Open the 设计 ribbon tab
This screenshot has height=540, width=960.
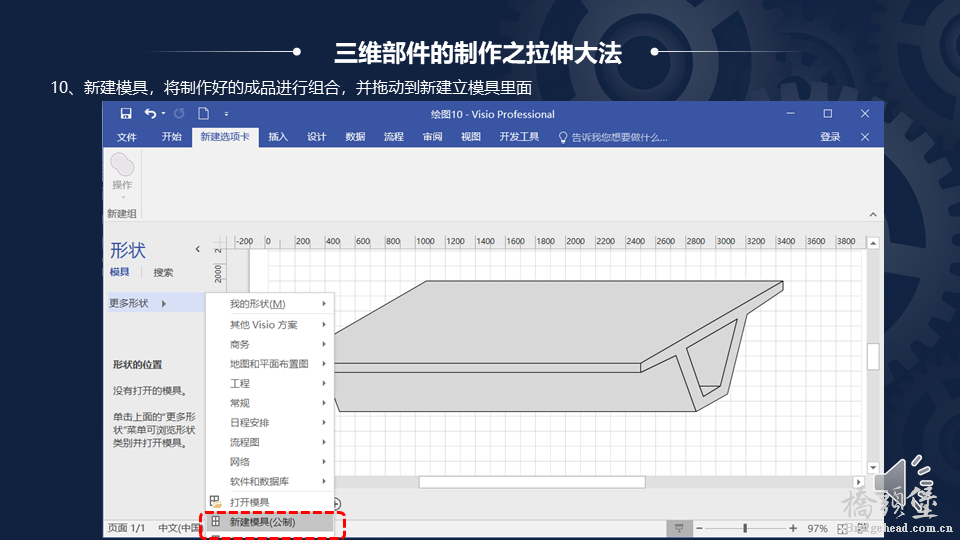[x=317, y=137]
